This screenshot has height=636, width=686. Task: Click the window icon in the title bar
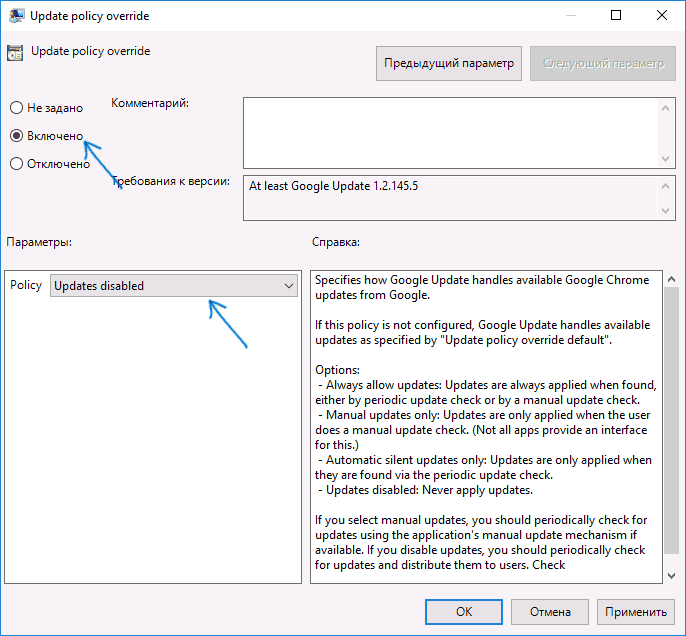pos(16,15)
